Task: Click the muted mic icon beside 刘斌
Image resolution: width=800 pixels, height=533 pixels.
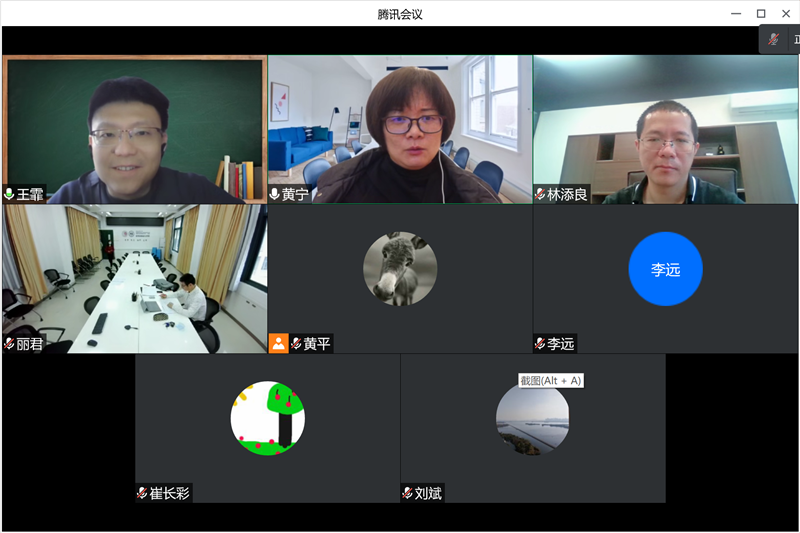Action: pos(407,493)
